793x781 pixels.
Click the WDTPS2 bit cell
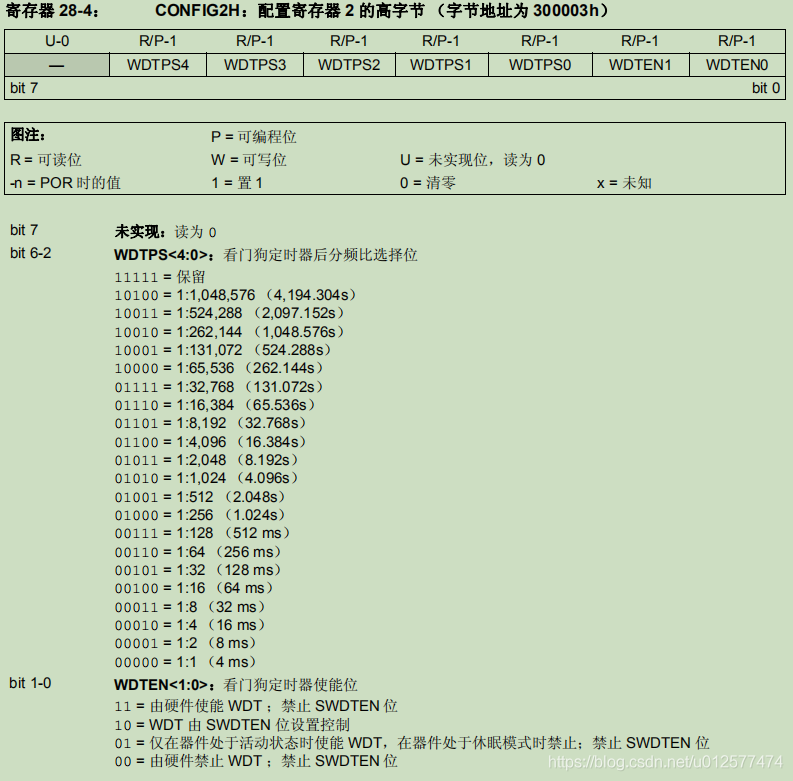349,65
